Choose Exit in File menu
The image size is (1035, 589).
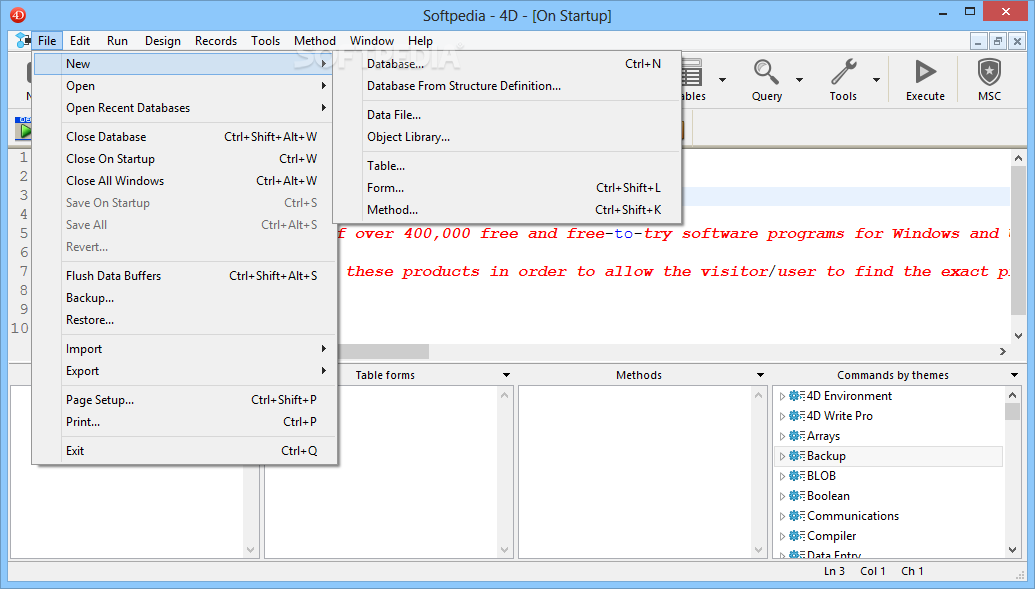pos(185,451)
